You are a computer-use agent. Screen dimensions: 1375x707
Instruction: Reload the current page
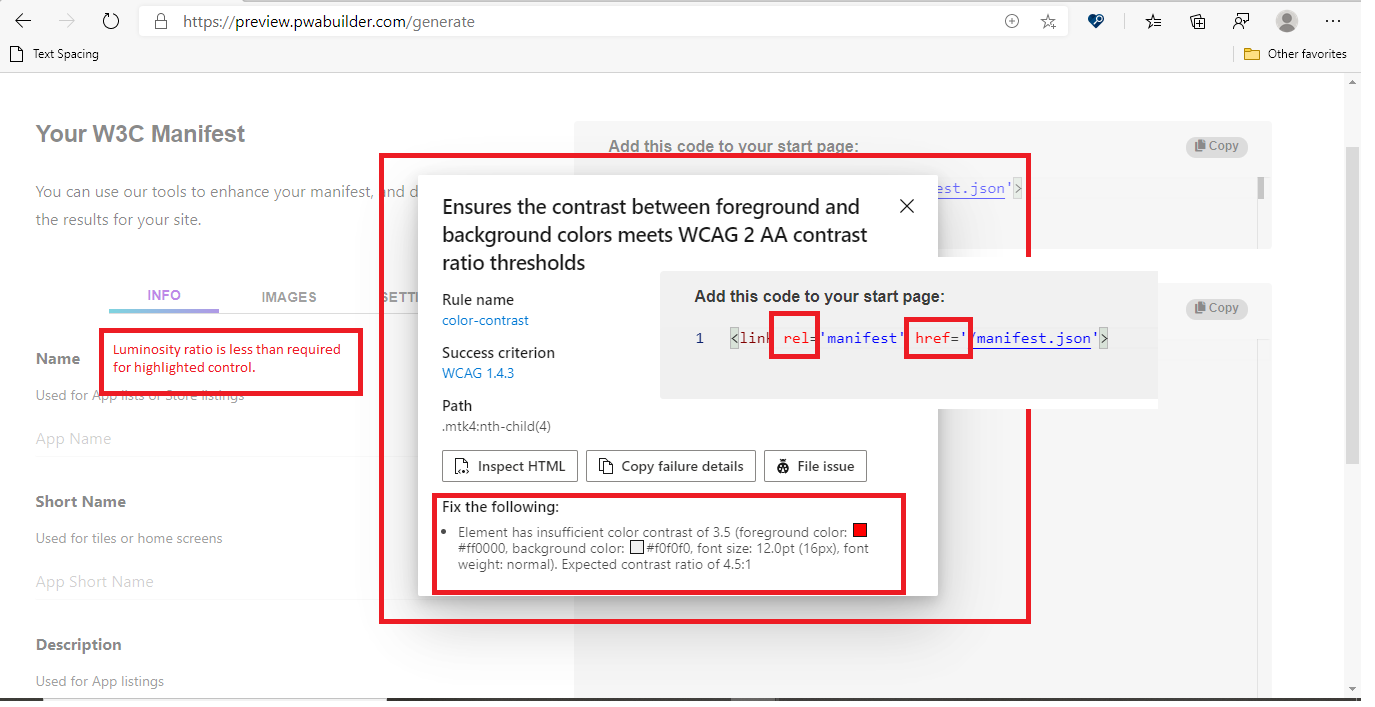[x=110, y=20]
